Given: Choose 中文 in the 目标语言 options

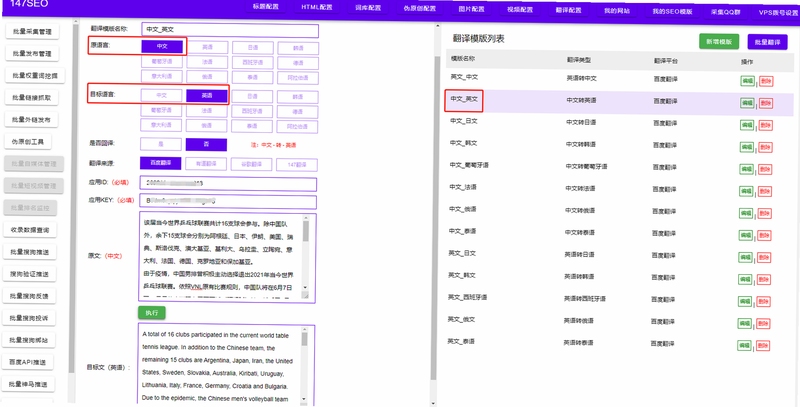Looking at the screenshot, I should point(161,95).
